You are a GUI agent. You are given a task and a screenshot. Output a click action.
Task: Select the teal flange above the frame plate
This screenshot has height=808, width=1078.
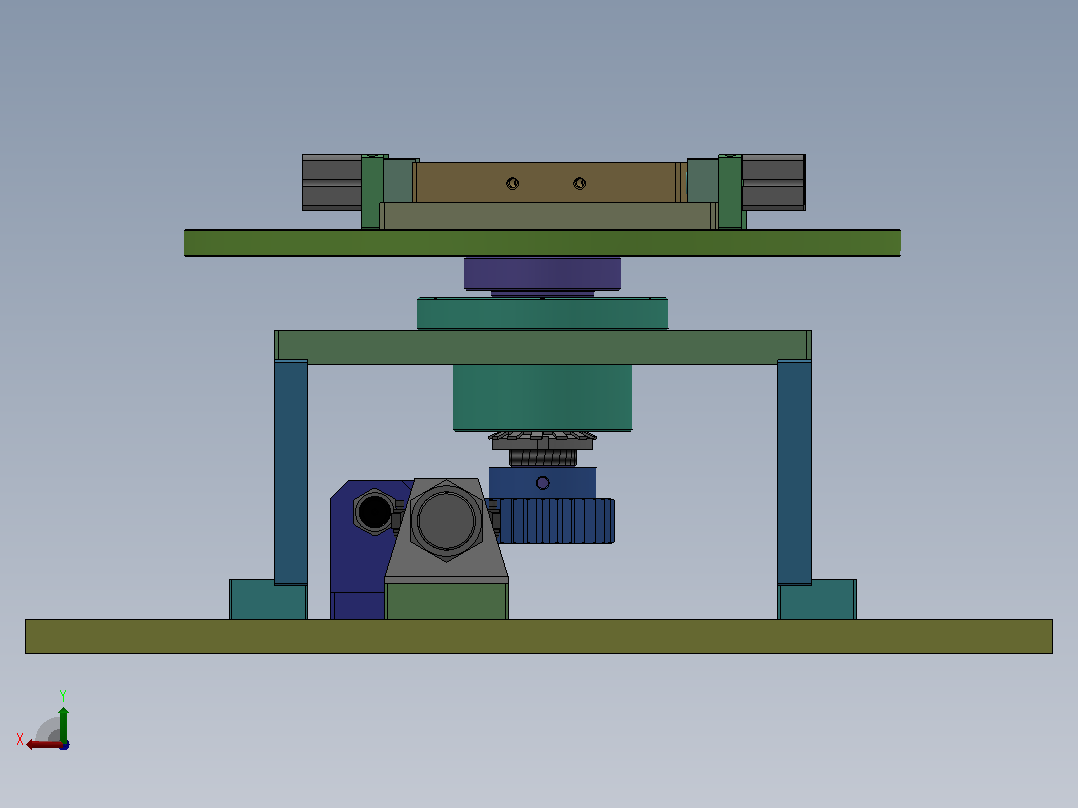tap(542, 314)
